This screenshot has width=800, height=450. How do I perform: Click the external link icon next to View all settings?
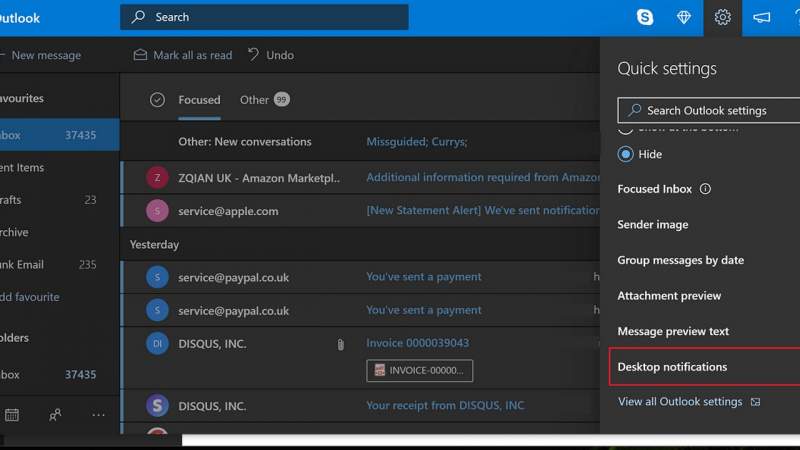(x=756, y=402)
